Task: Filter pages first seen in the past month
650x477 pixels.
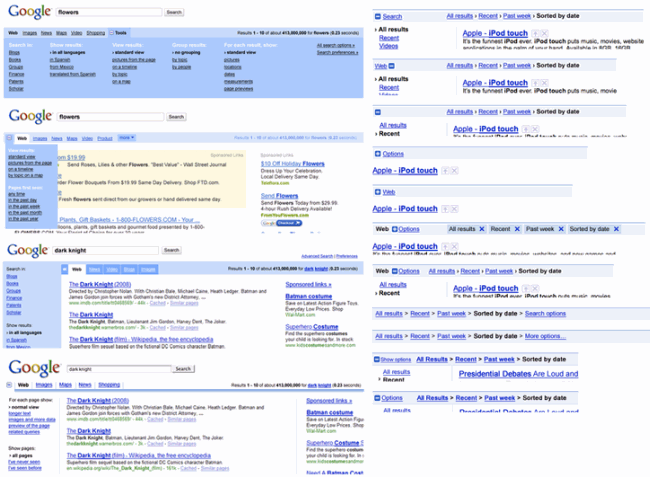Action: tap(25, 213)
